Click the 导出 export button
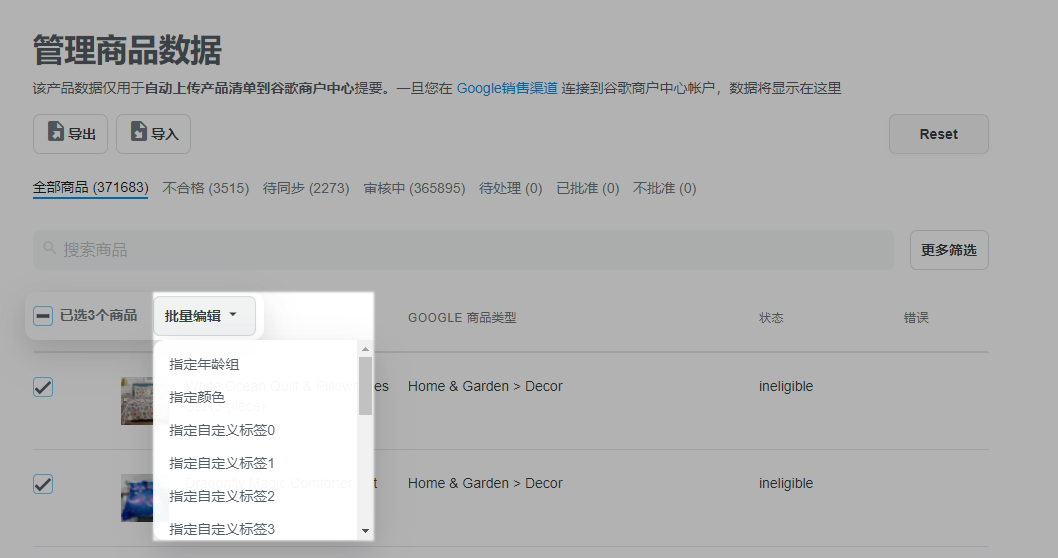This screenshot has height=558, width=1058. [70, 134]
